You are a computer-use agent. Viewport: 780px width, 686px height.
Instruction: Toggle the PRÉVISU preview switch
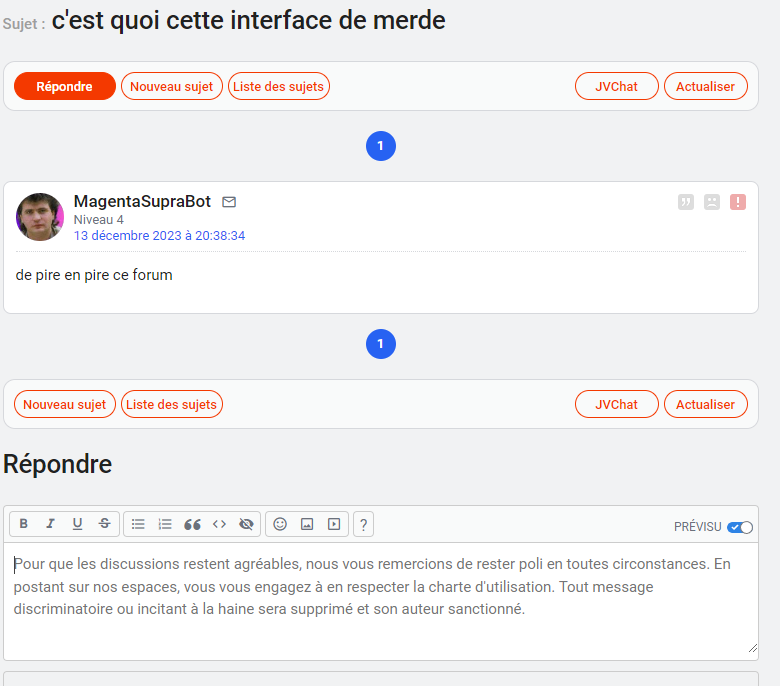coord(740,527)
